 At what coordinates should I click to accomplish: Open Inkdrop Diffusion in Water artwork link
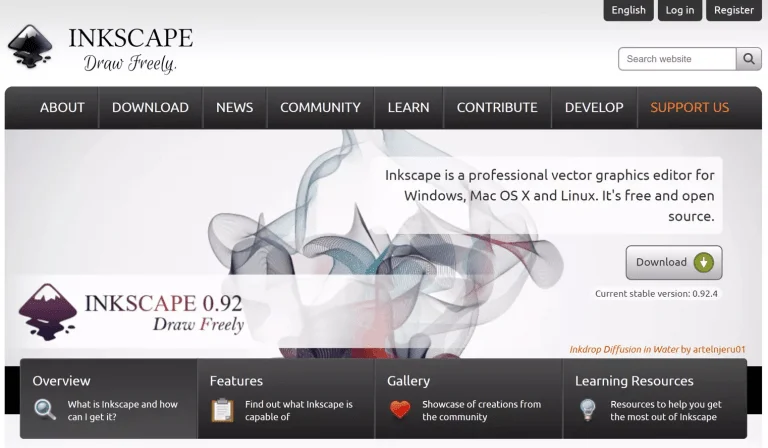click(x=624, y=350)
